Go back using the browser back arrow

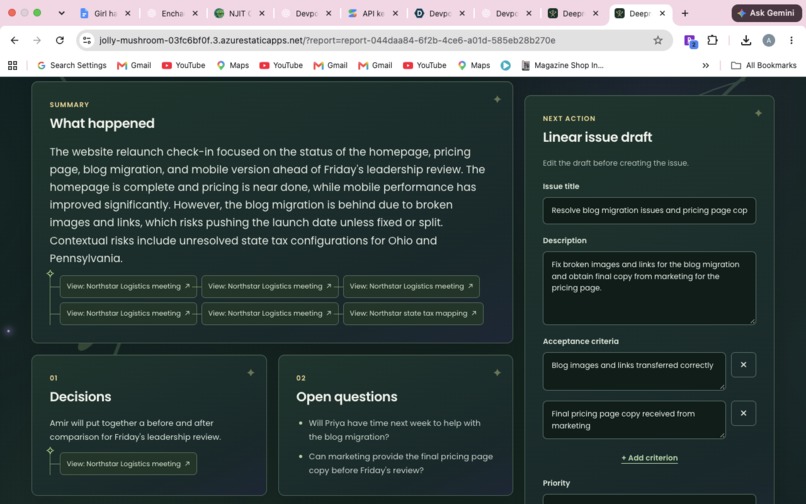(x=14, y=40)
